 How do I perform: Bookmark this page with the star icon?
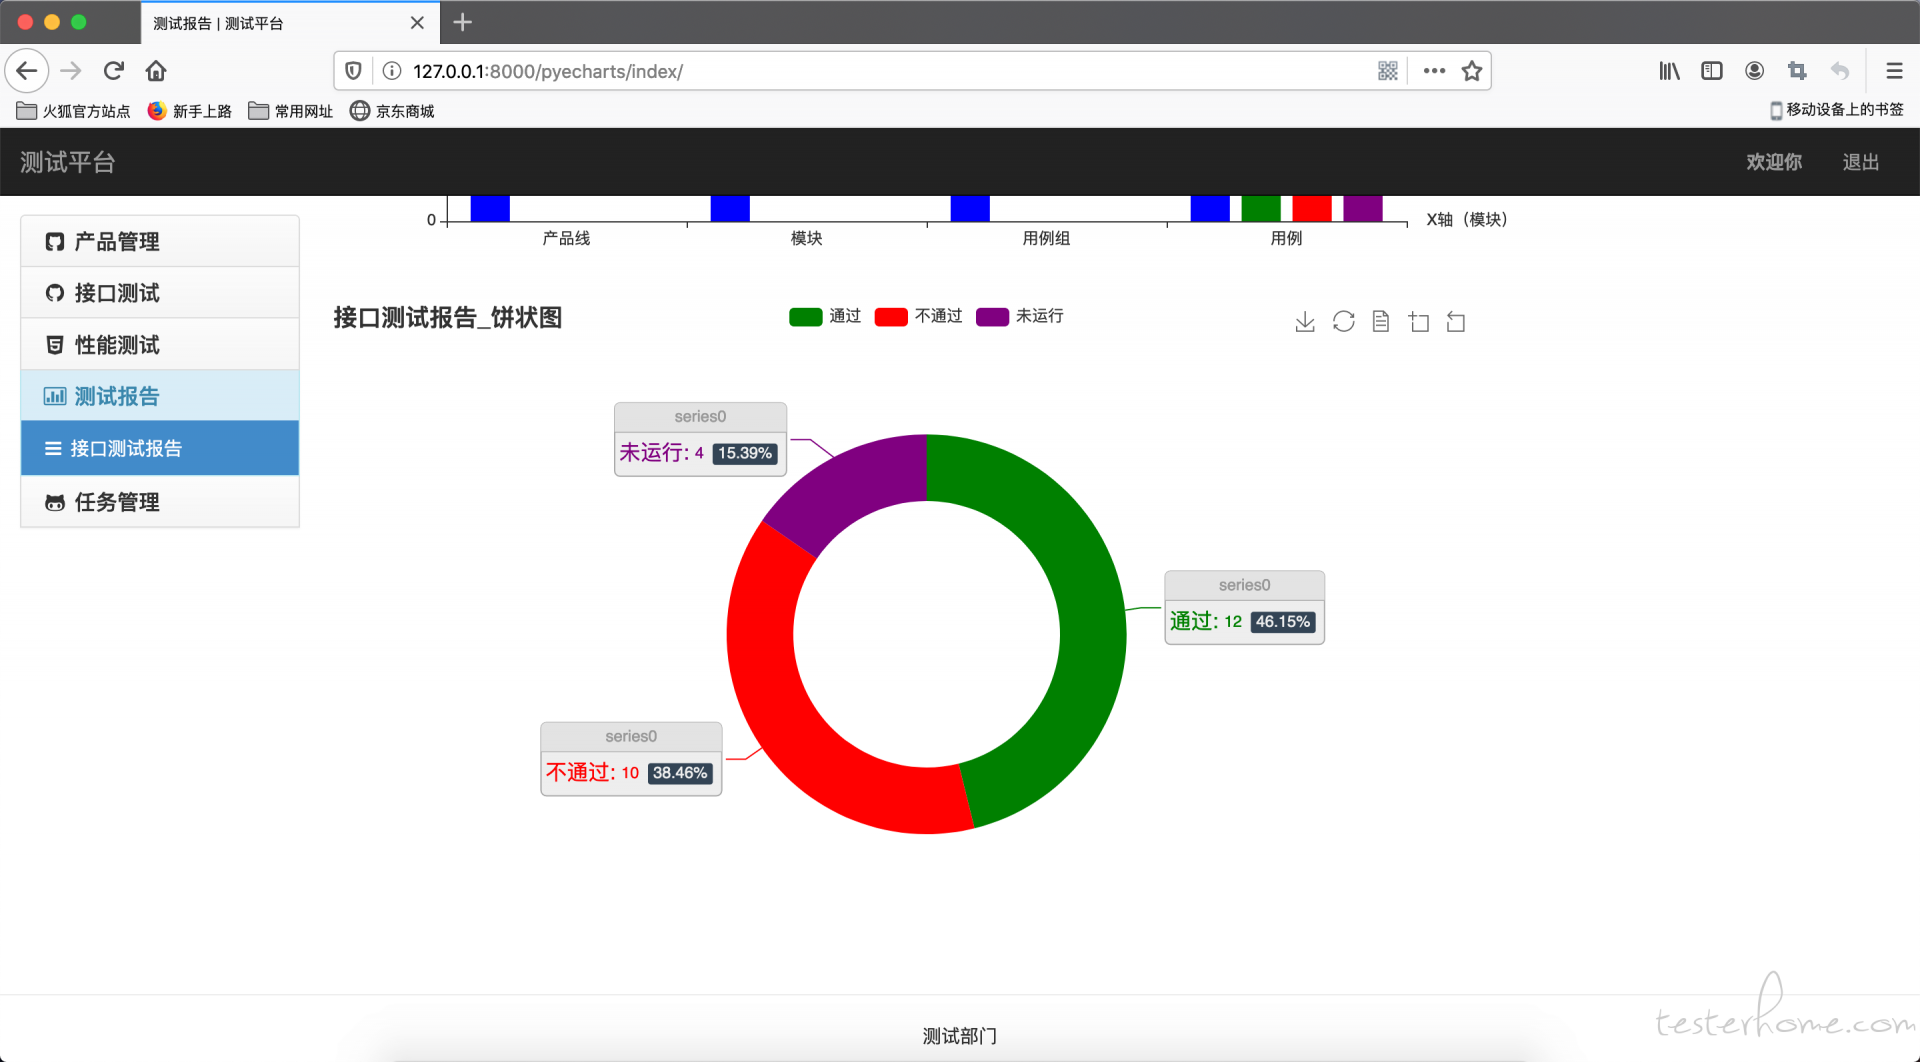(1472, 71)
